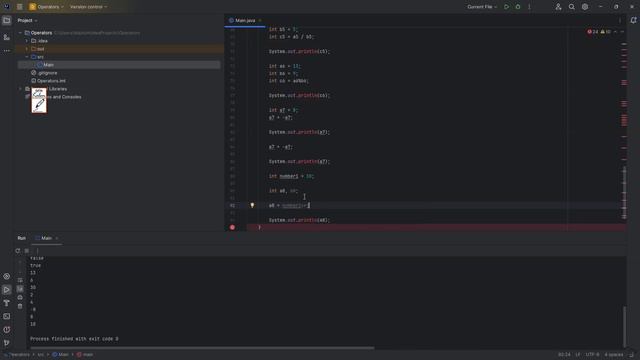
Task: Click the warnings count indicator
Action: [606, 32]
